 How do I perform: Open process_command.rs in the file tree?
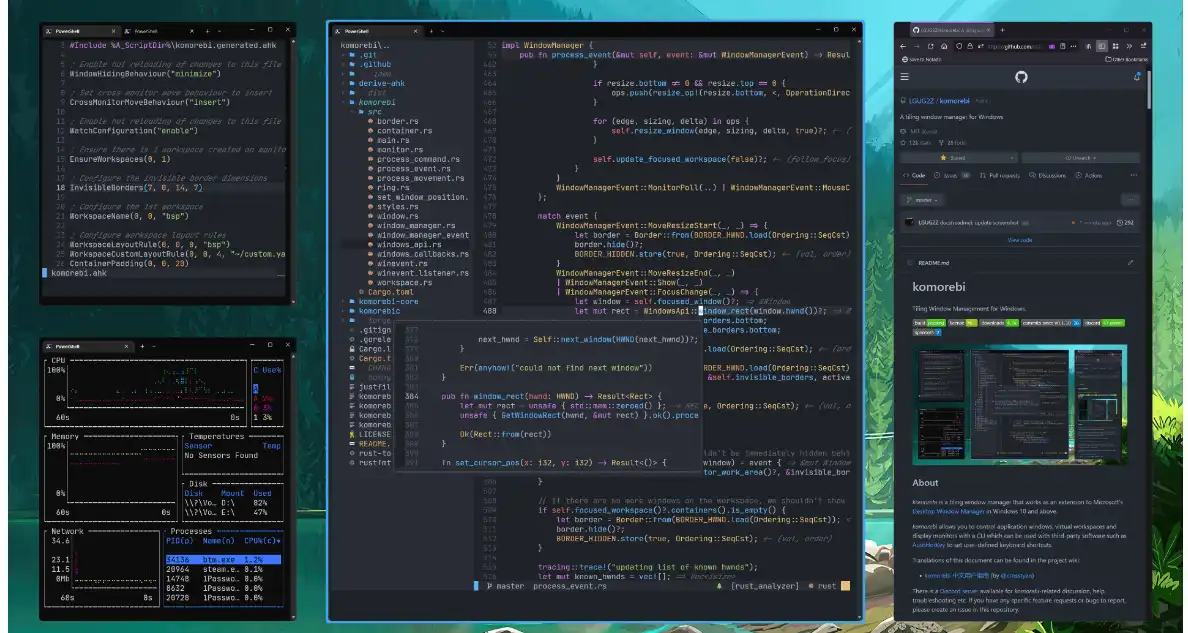(x=418, y=159)
